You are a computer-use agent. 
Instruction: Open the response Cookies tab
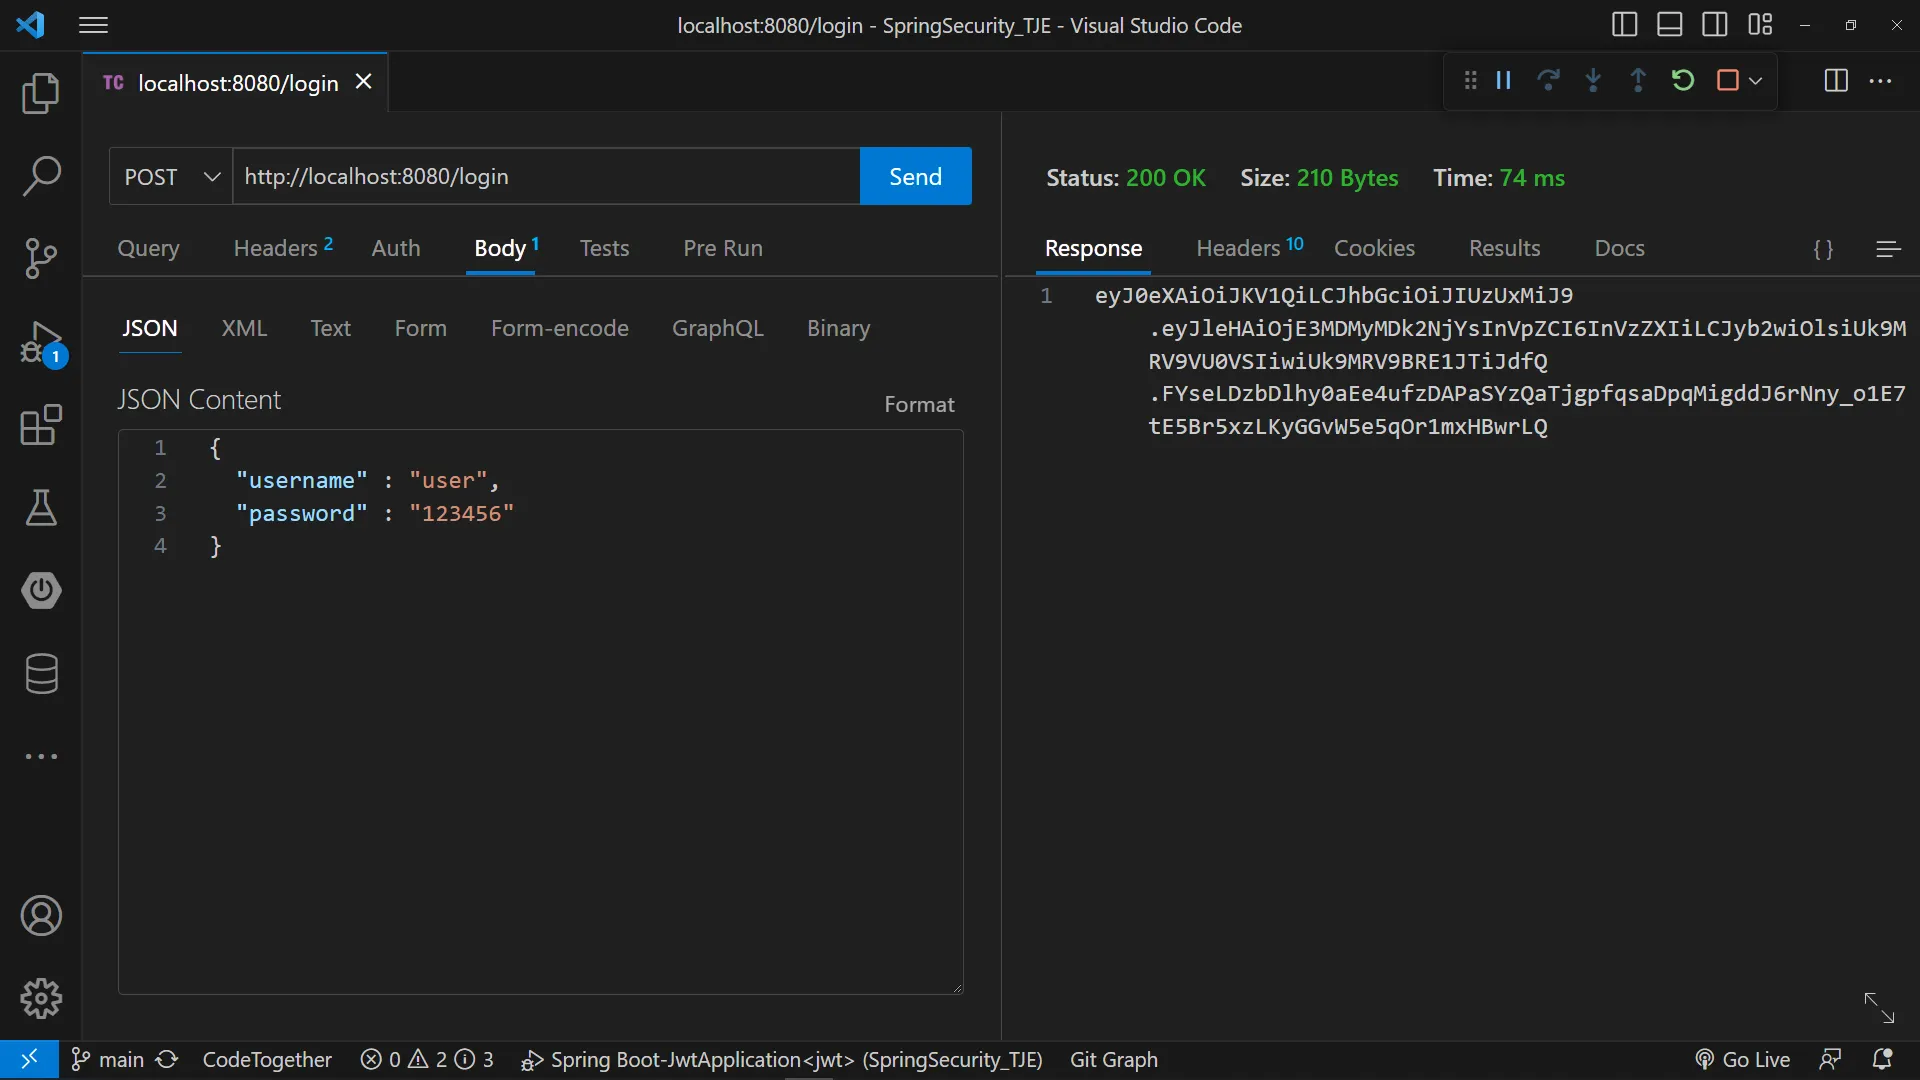[1374, 248]
